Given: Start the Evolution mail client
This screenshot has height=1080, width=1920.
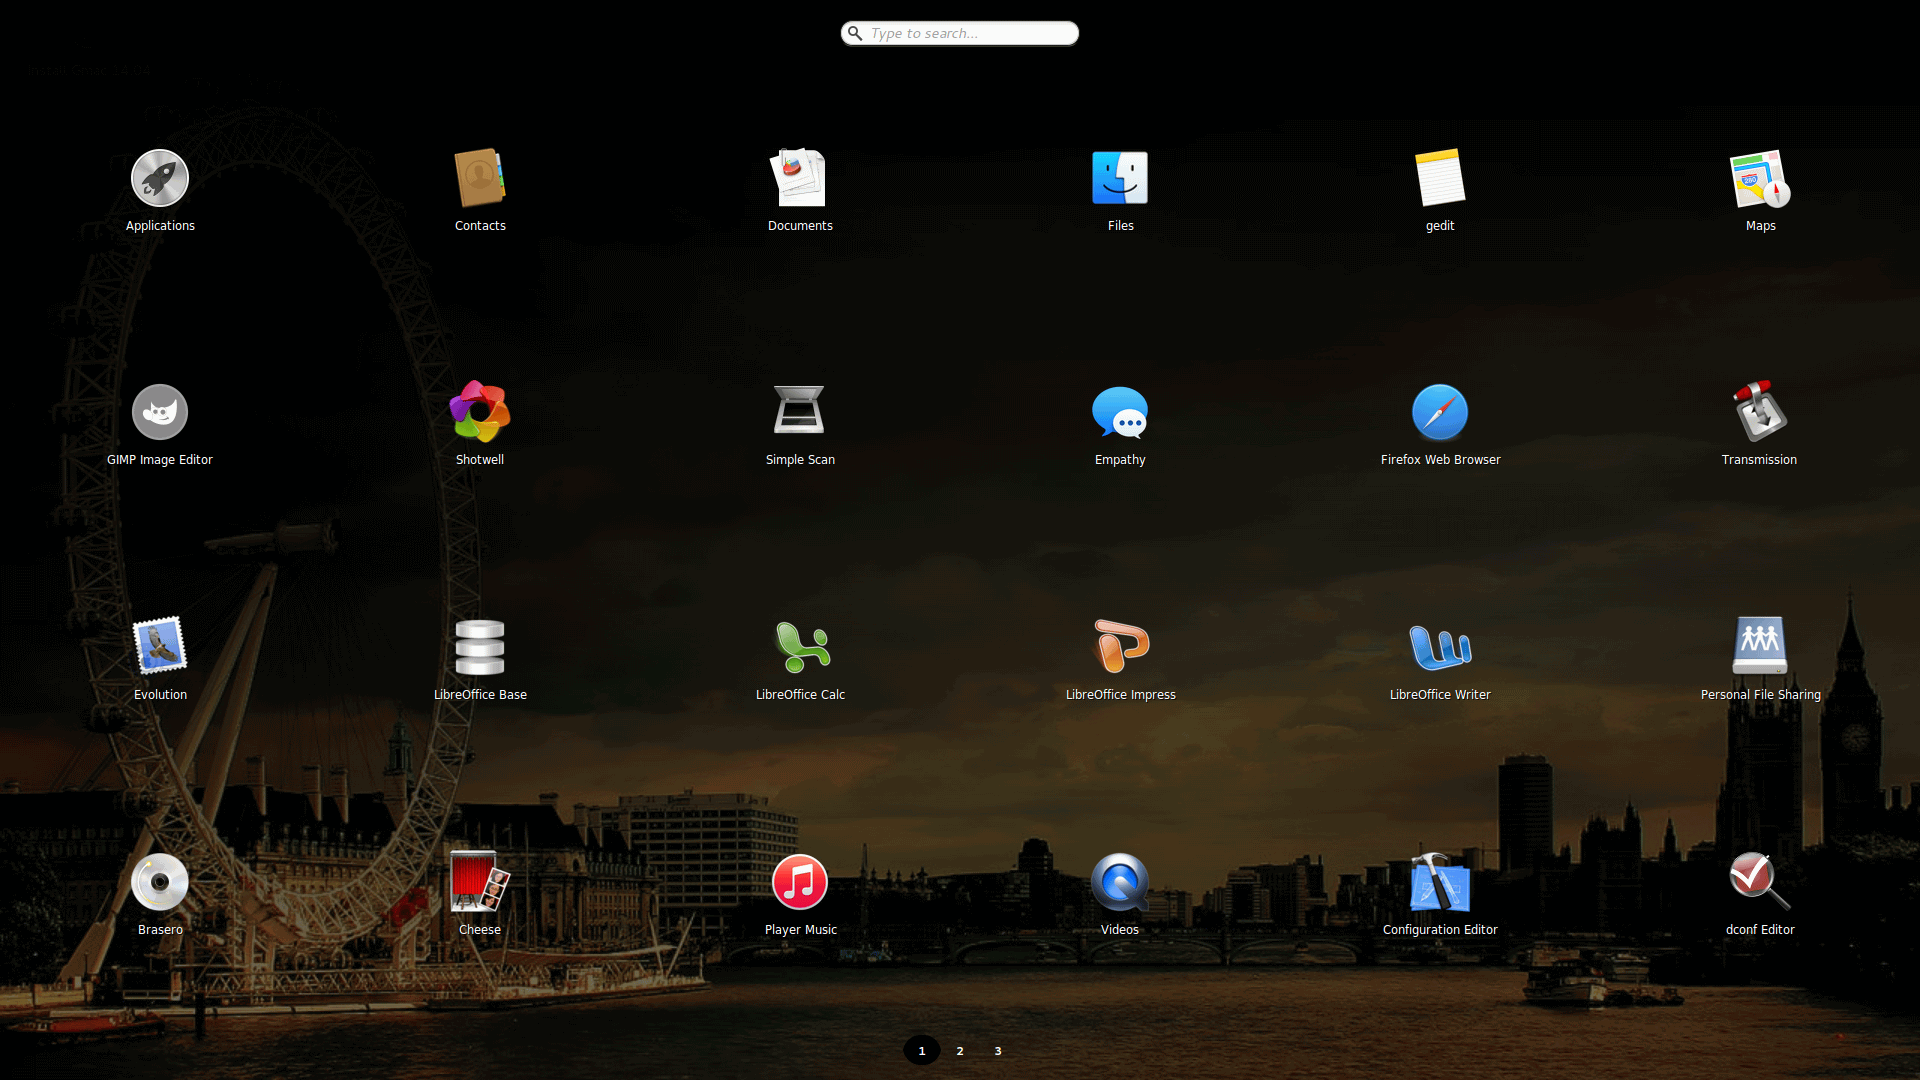Looking at the screenshot, I should (160, 647).
